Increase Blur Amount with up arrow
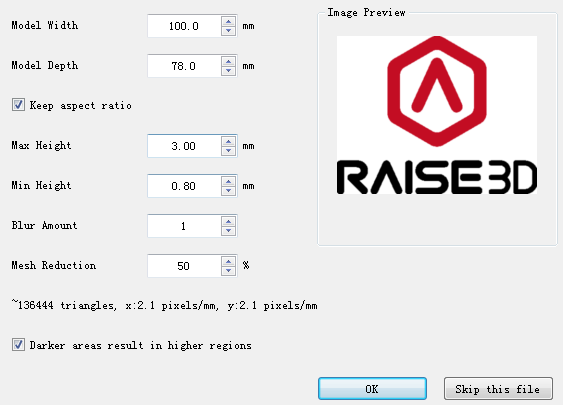Viewport: 563px width, 405px height. (228, 222)
